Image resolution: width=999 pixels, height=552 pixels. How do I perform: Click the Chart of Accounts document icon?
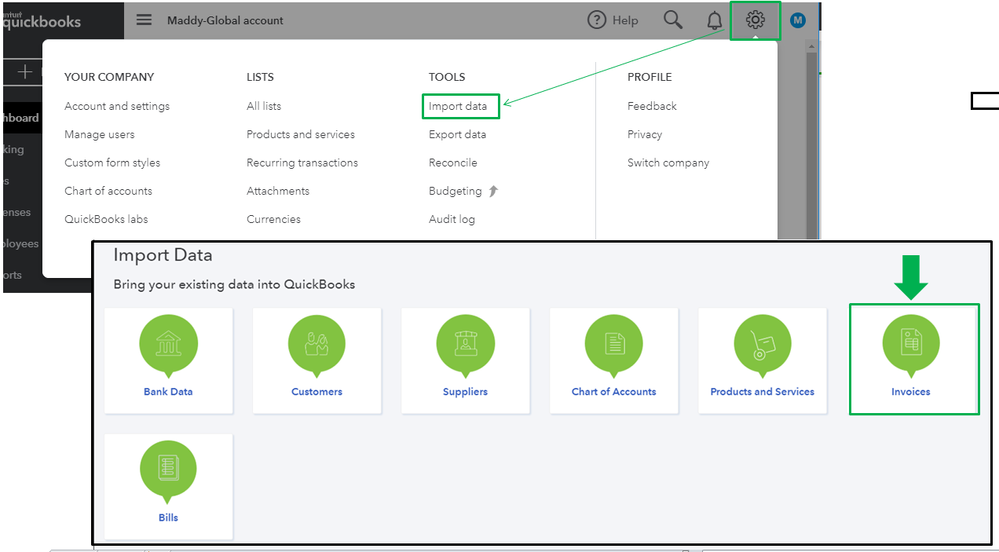click(x=614, y=344)
